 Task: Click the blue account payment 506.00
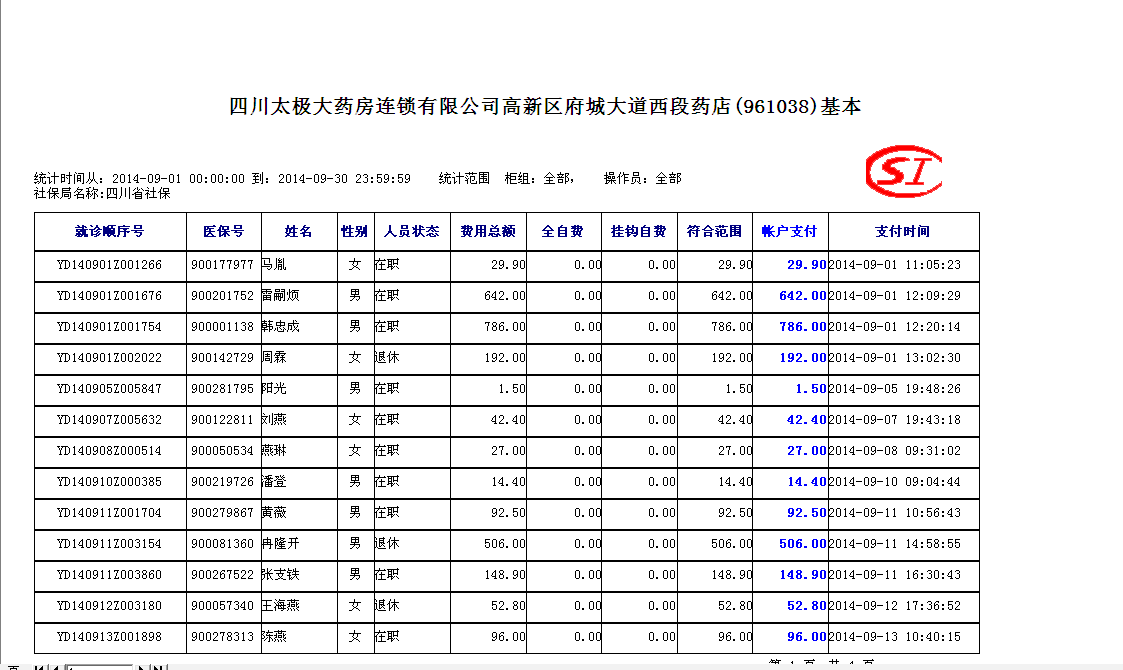click(803, 544)
